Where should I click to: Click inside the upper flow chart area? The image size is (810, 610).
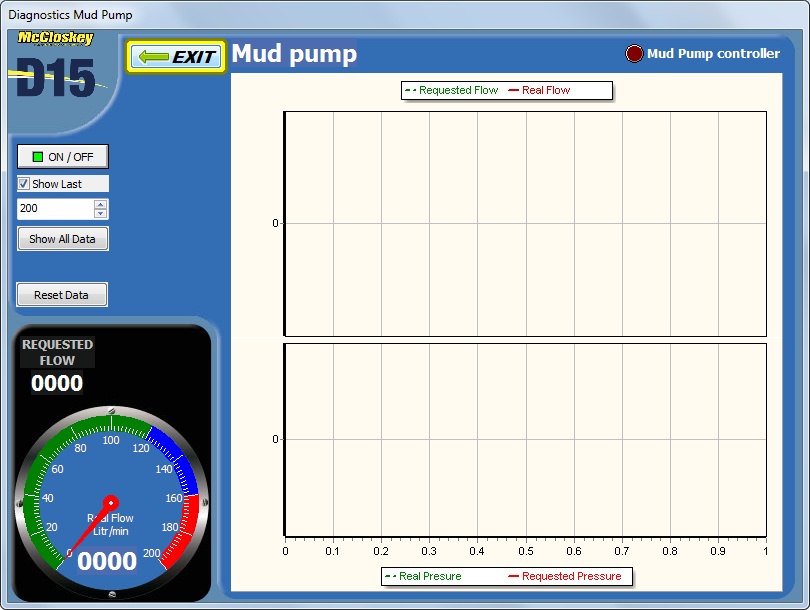pyautogui.click(x=525, y=223)
